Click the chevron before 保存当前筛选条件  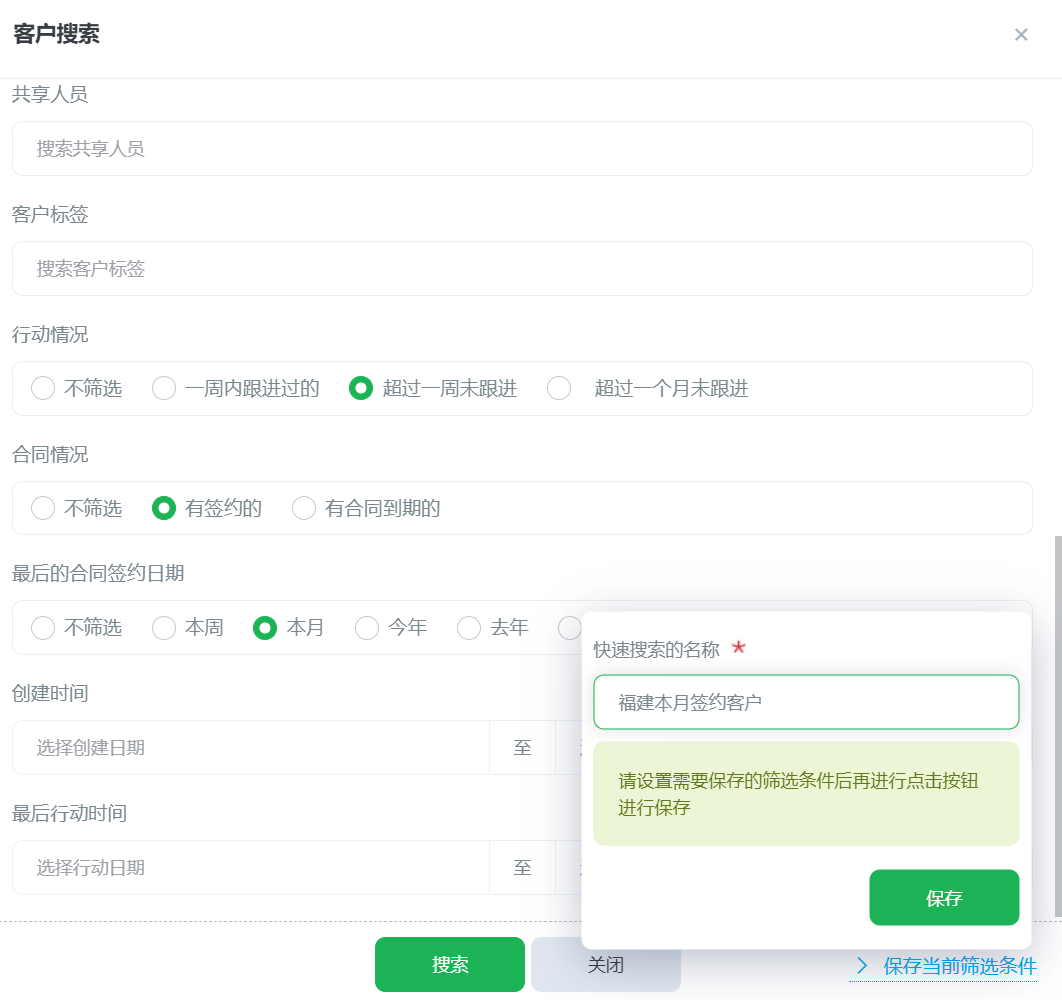point(862,966)
